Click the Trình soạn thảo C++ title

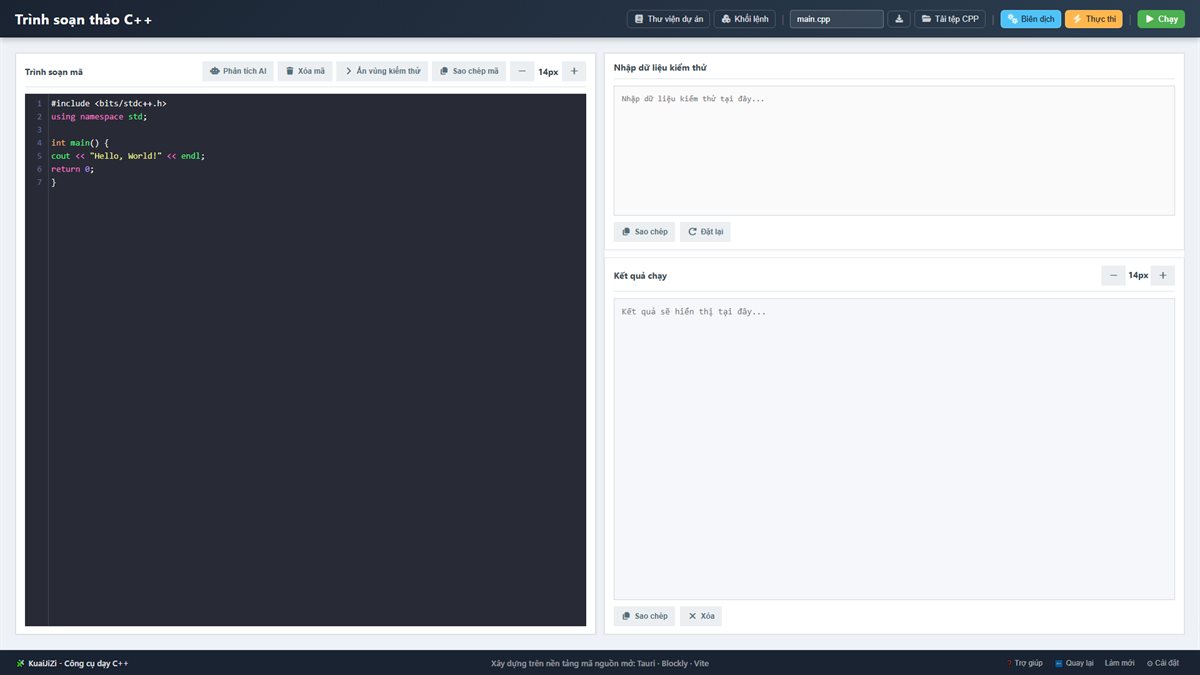(x=83, y=19)
